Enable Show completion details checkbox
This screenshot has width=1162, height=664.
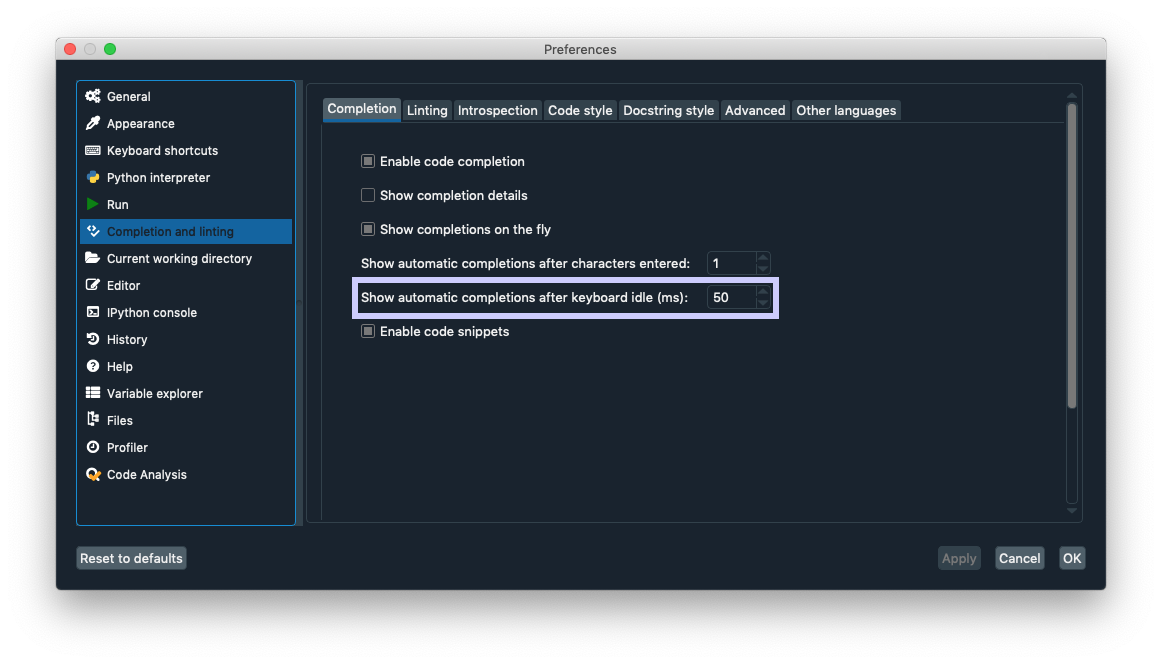point(368,195)
